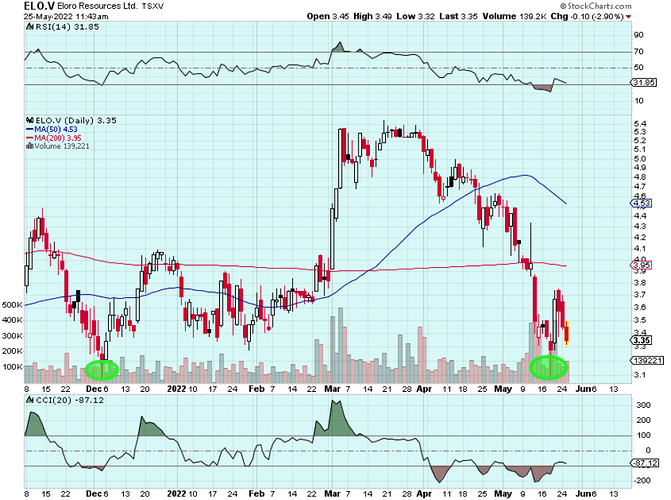Screen dimensions: 671x500
Task: Click the Mar date label under price chart
Action: [332, 389]
